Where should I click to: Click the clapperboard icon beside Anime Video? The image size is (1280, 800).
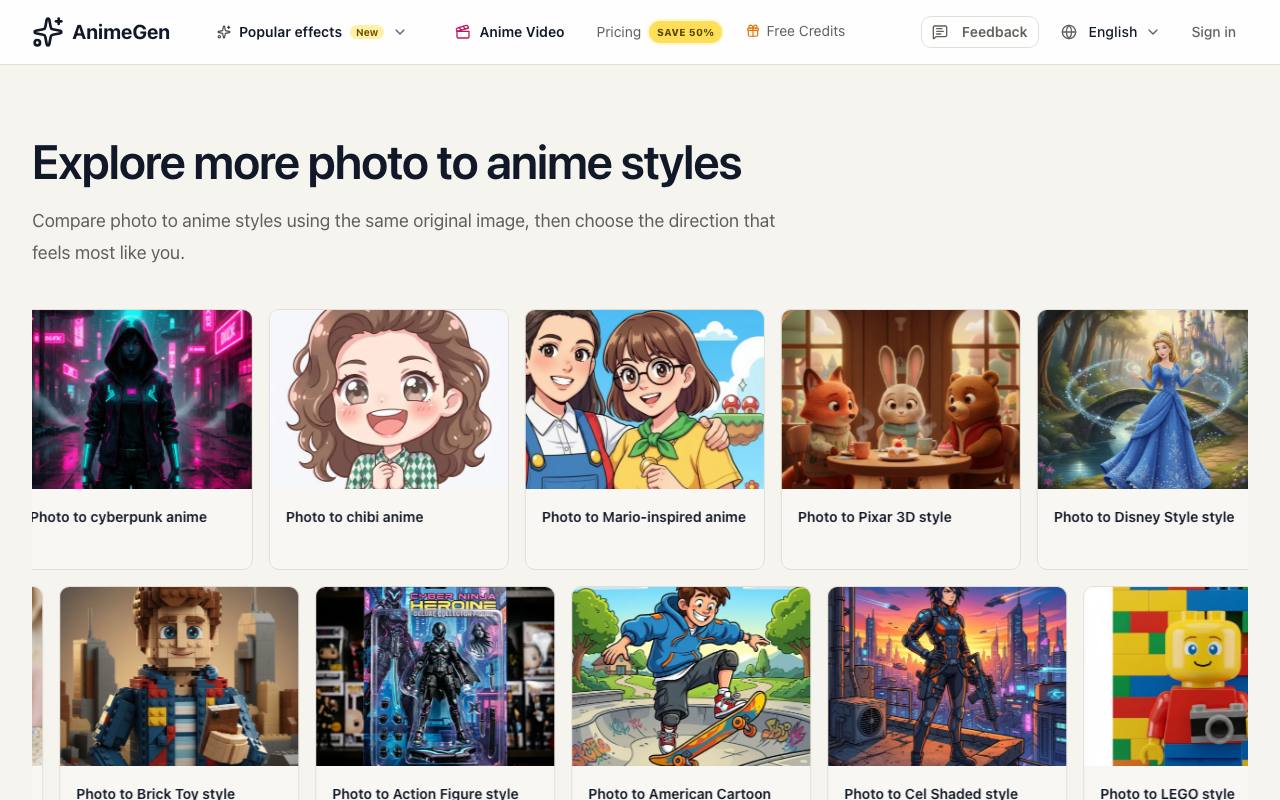tap(463, 32)
